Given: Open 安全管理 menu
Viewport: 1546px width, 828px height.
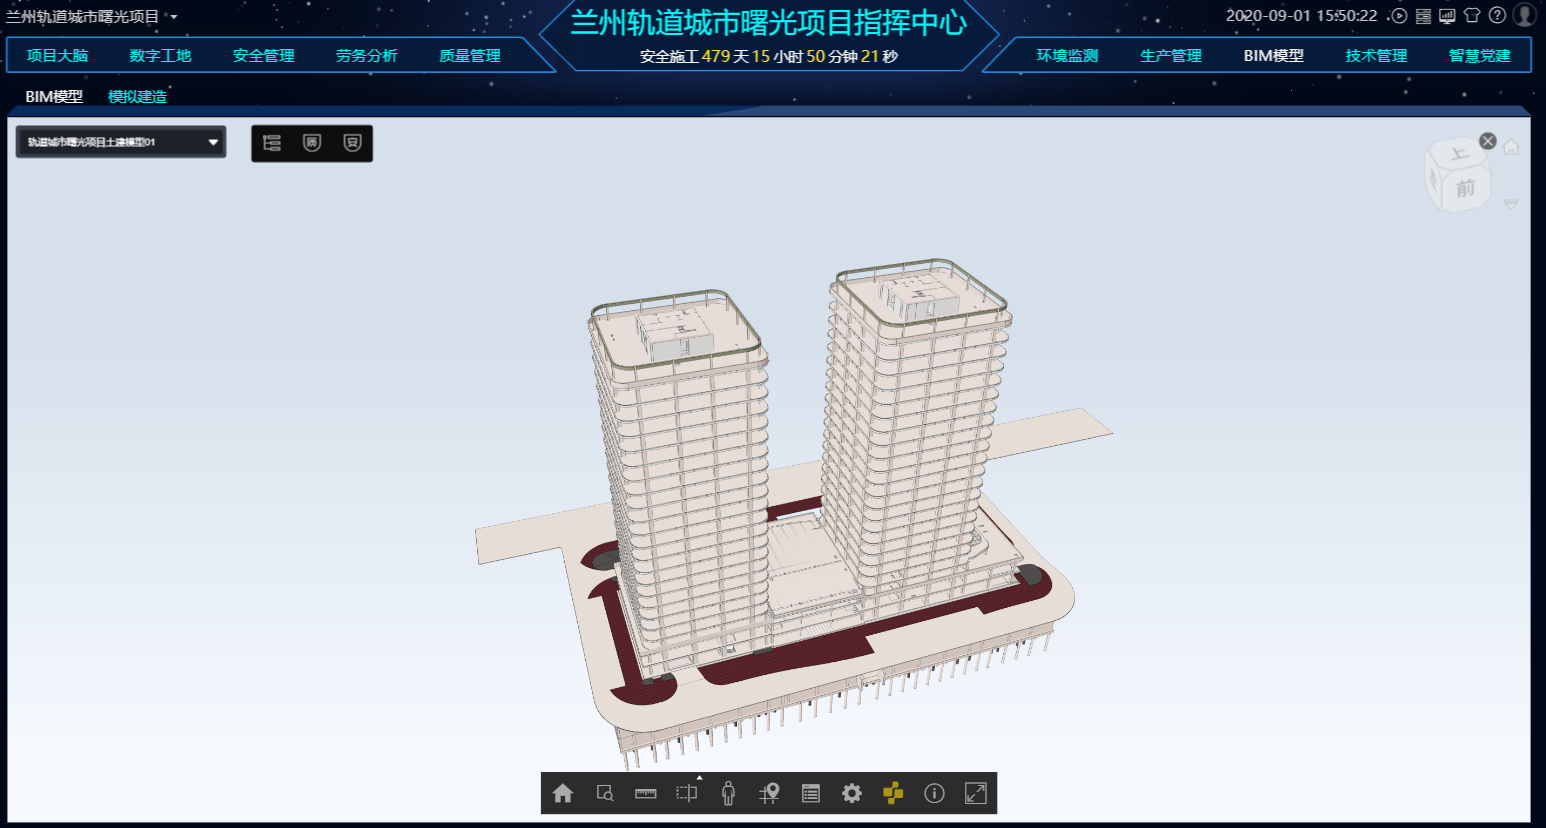Looking at the screenshot, I should (x=264, y=56).
